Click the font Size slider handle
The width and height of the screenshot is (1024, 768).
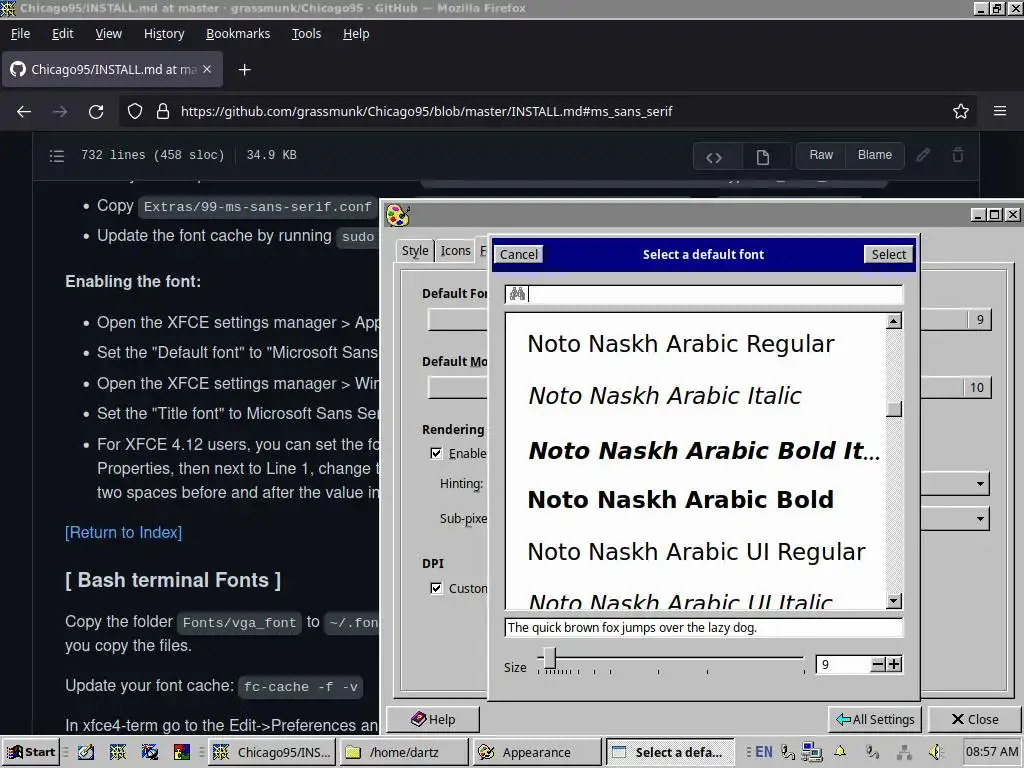click(550, 658)
